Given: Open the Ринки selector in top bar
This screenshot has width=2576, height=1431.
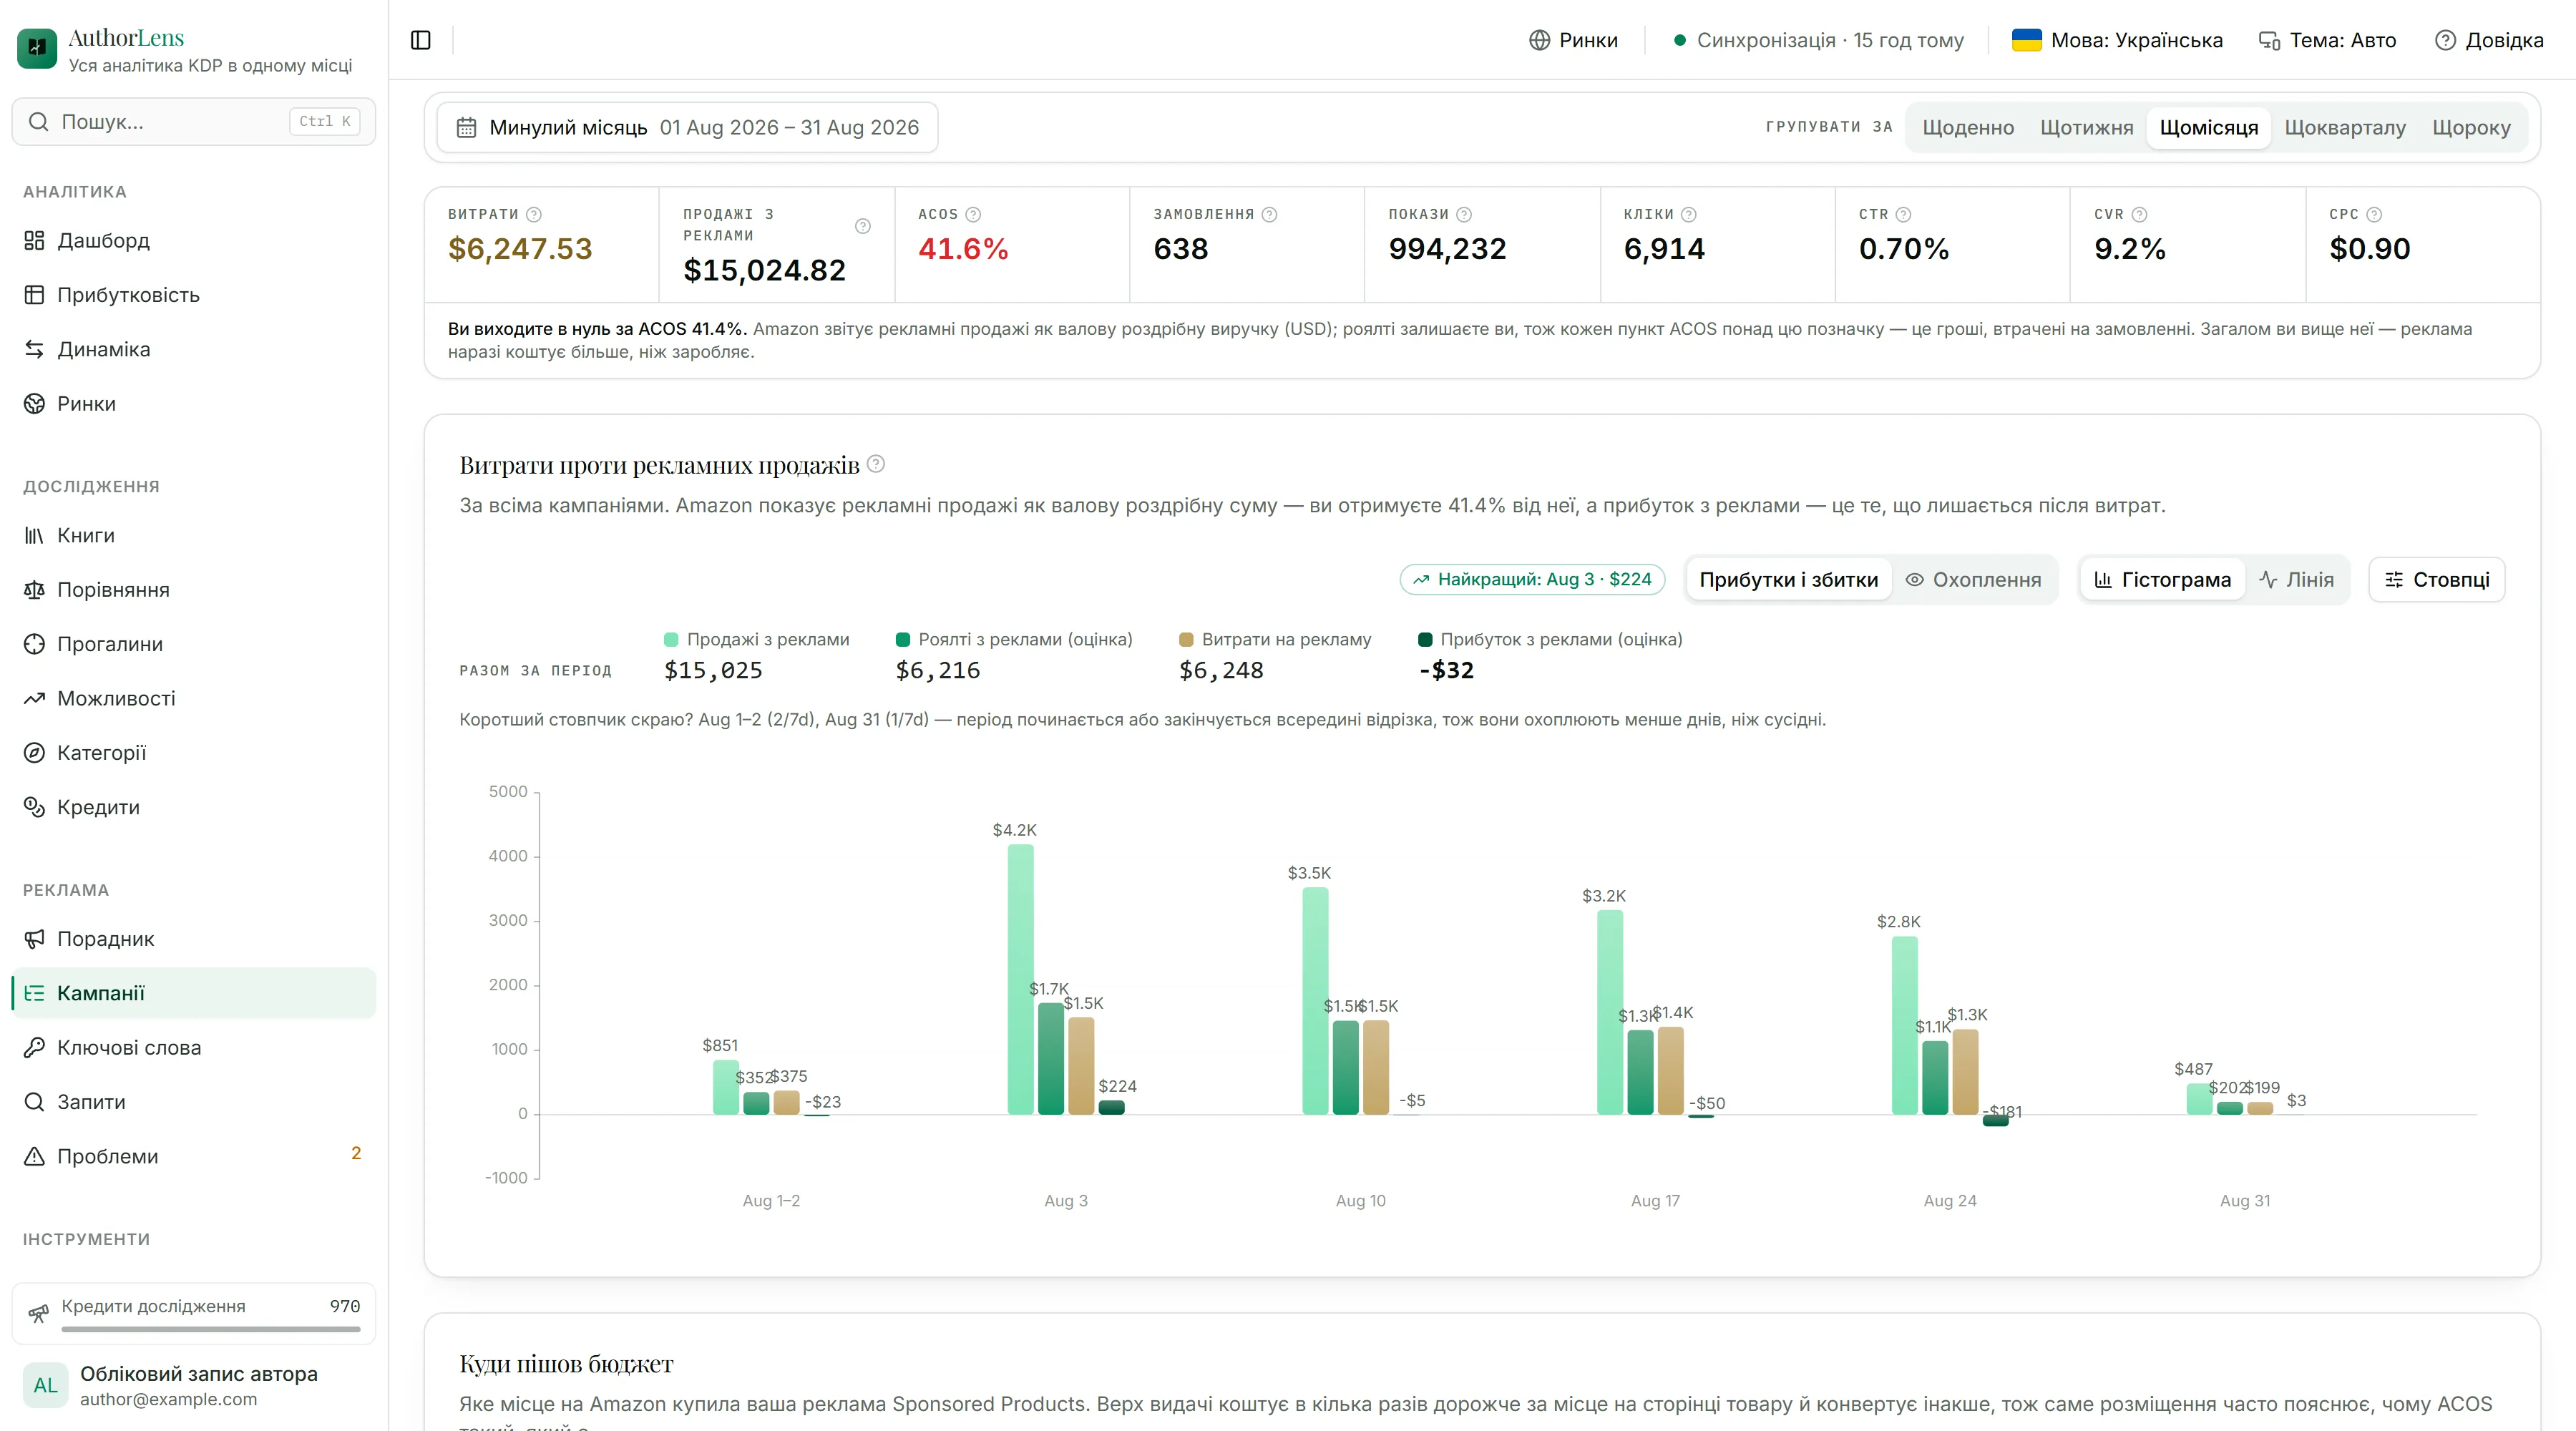Looking at the screenshot, I should pyautogui.click(x=1573, y=40).
